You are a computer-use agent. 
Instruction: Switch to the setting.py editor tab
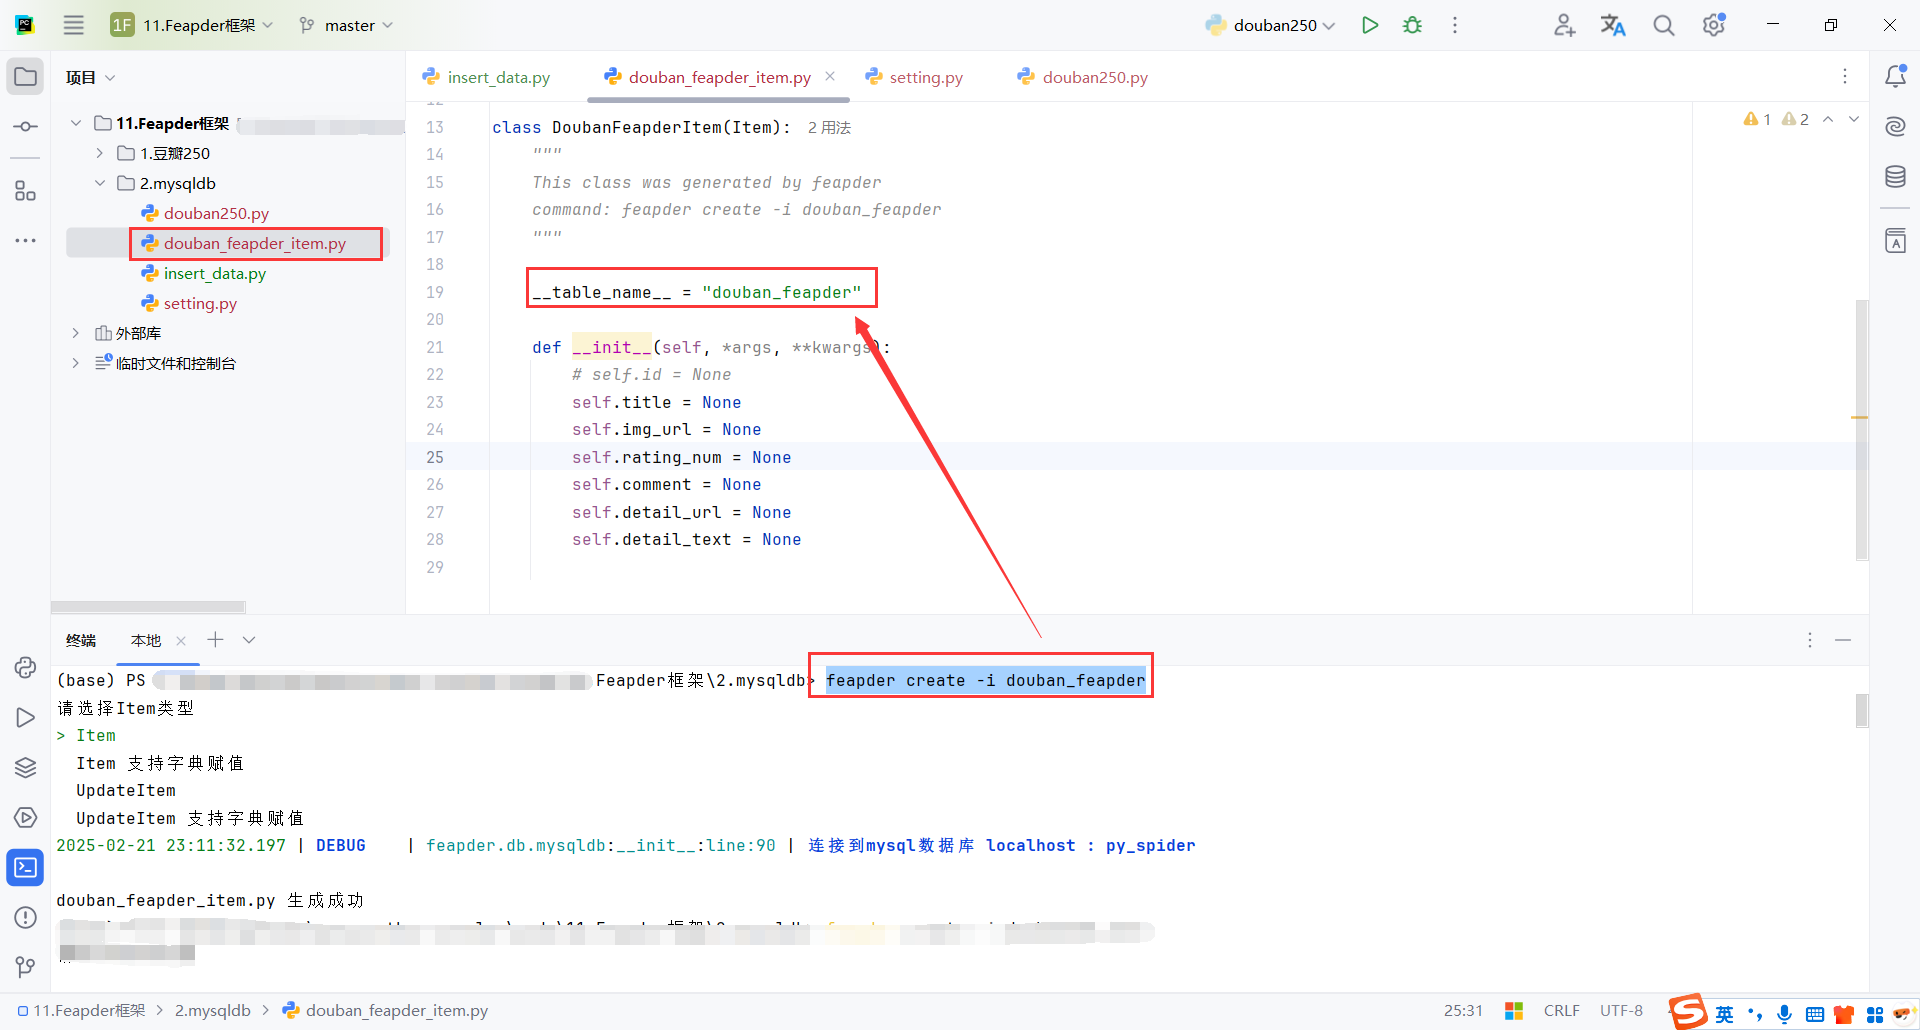[924, 77]
